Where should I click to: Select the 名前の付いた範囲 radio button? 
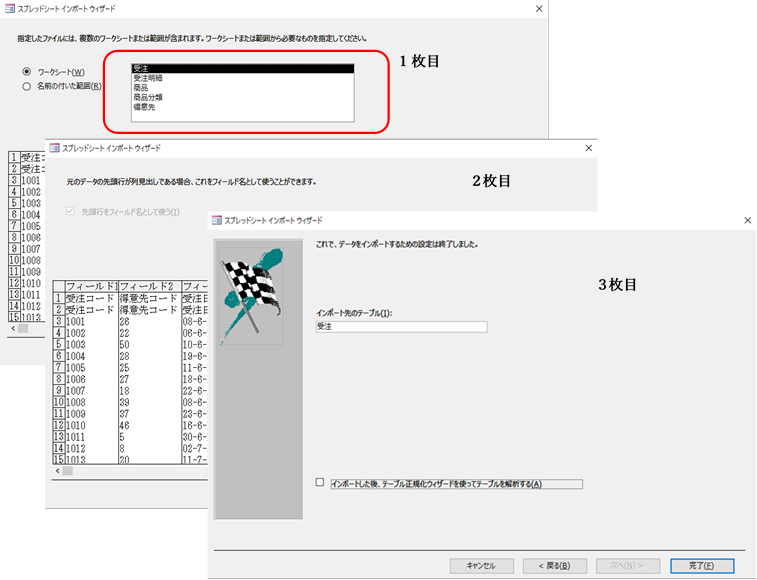coord(27,86)
